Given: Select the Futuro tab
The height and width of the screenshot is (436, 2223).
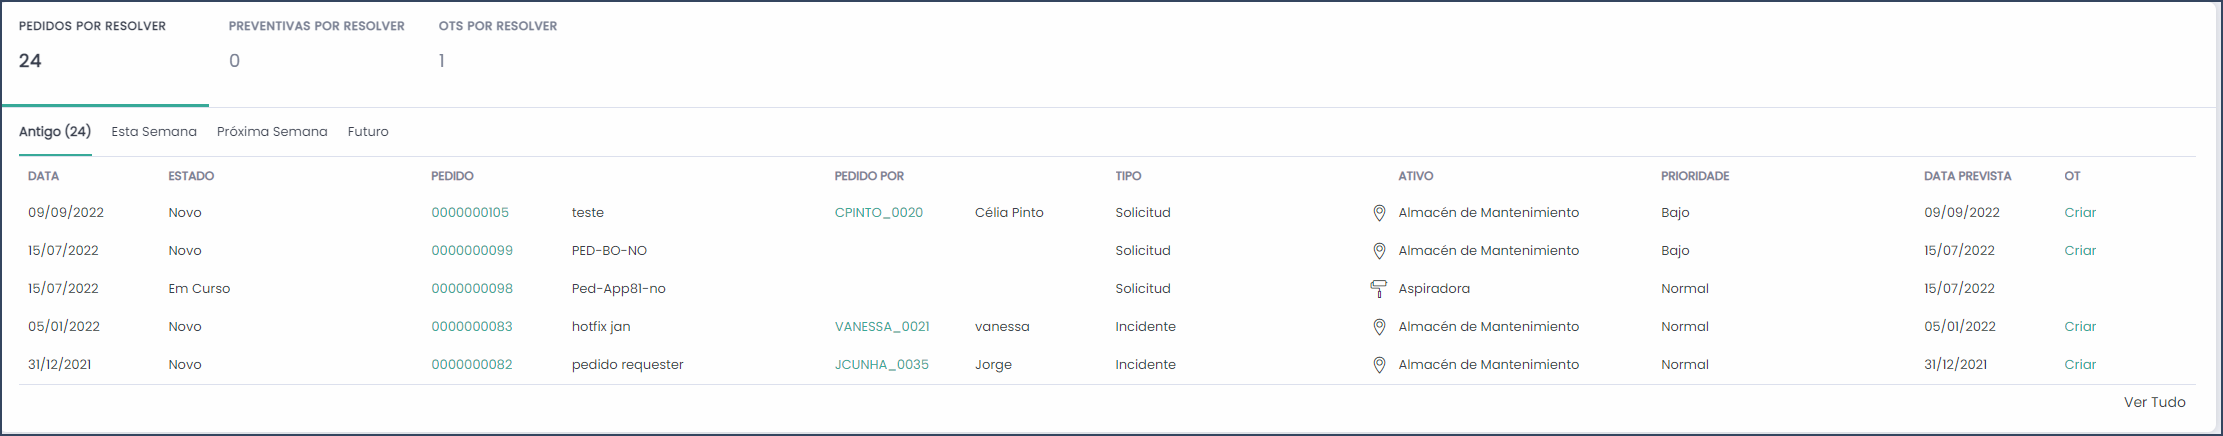Looking at the screenshot, I should pos(368,132).
